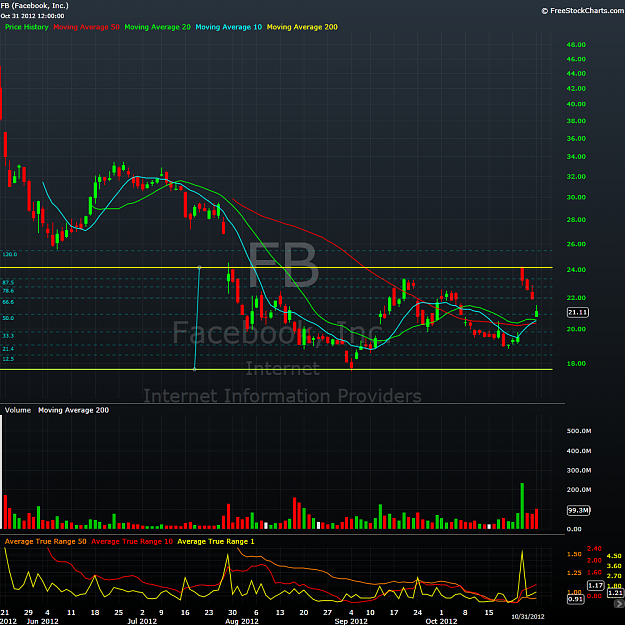
Task: Click the 66.6 Fibonacci level label
Action: pos(8,302)
